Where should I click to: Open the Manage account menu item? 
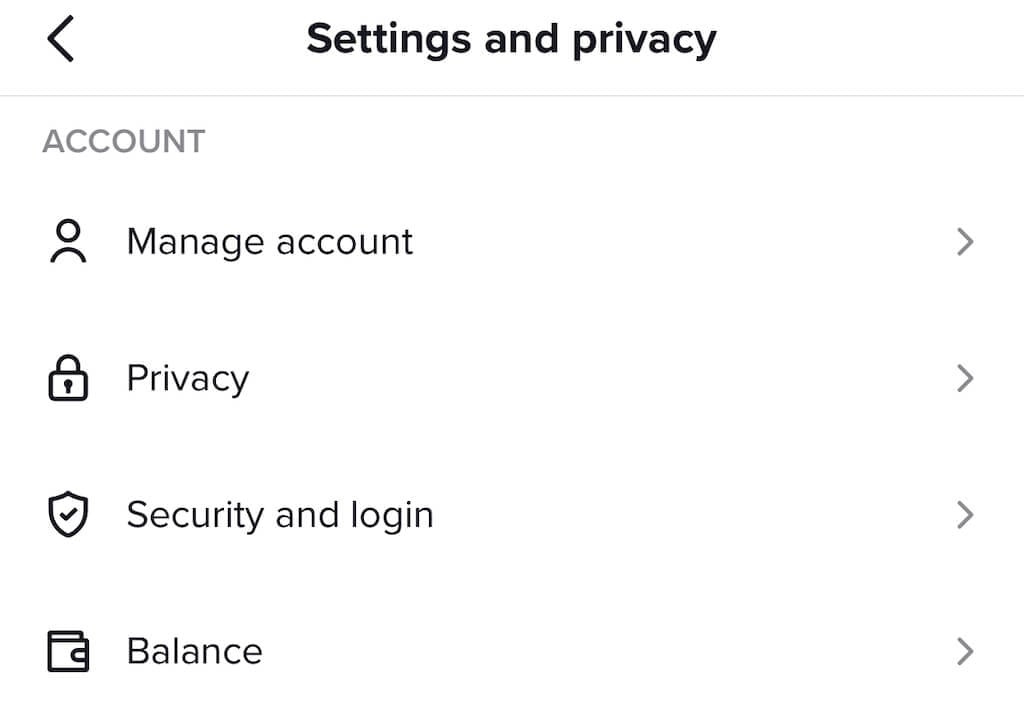(269, 242)
